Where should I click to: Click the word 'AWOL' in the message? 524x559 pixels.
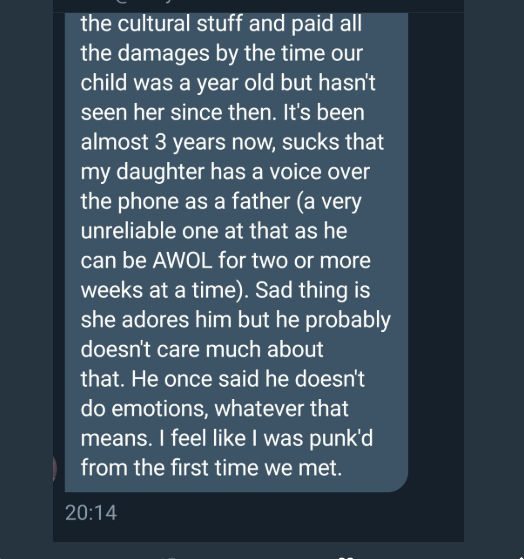(x=182, y=260)
